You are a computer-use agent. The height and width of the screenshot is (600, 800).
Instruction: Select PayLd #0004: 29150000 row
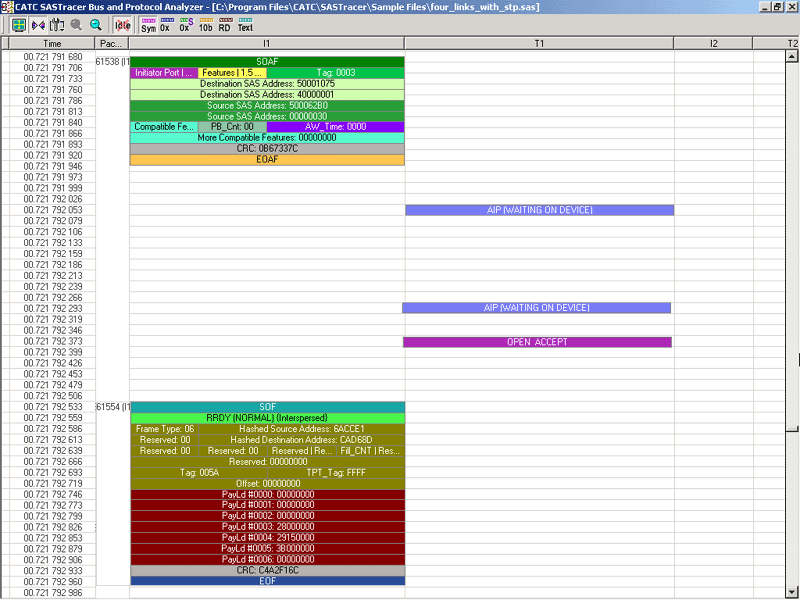[x=268, y=538]
